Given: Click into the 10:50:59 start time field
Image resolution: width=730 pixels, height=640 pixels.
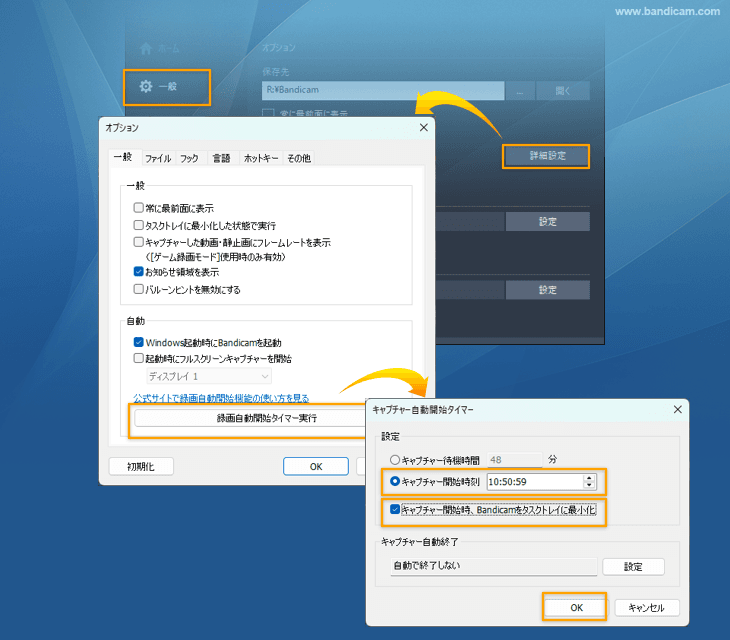Looking at the screenshot, I should [532, 482].
